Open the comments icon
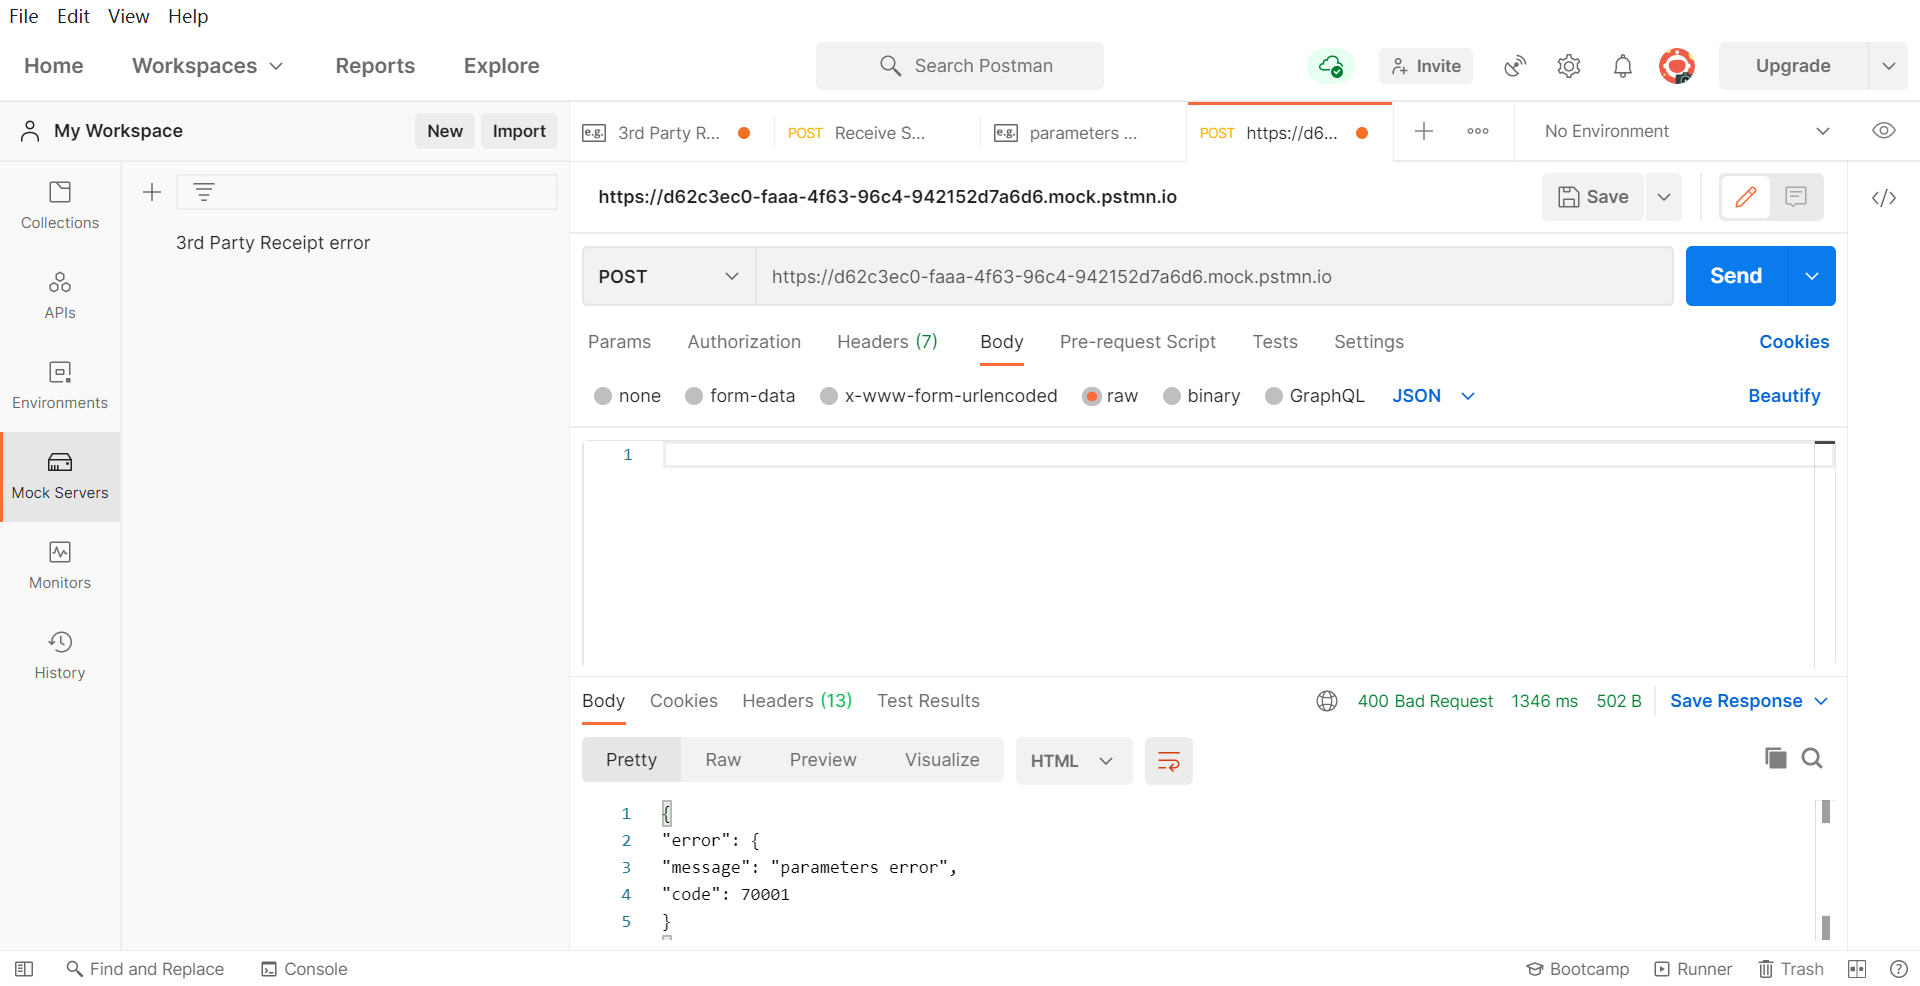The image size is (1920, 986). pos(1796,197)
